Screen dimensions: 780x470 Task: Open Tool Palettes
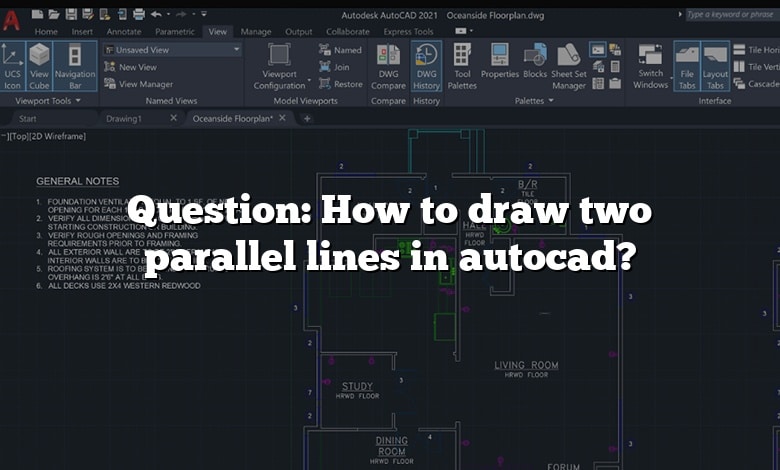pyautogui.click(x=462, y=66)
